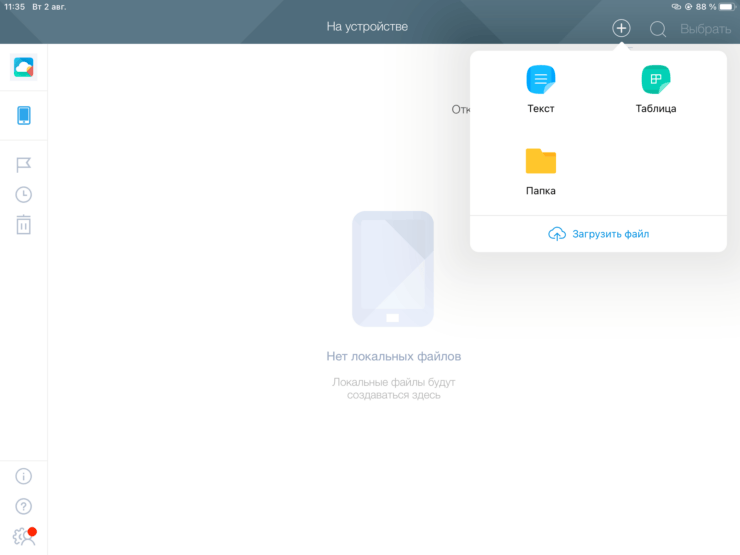The height and width of the screenshot is (555, 740).
Task: Create a new Папка folder
Action: click(x=541, y=171)
